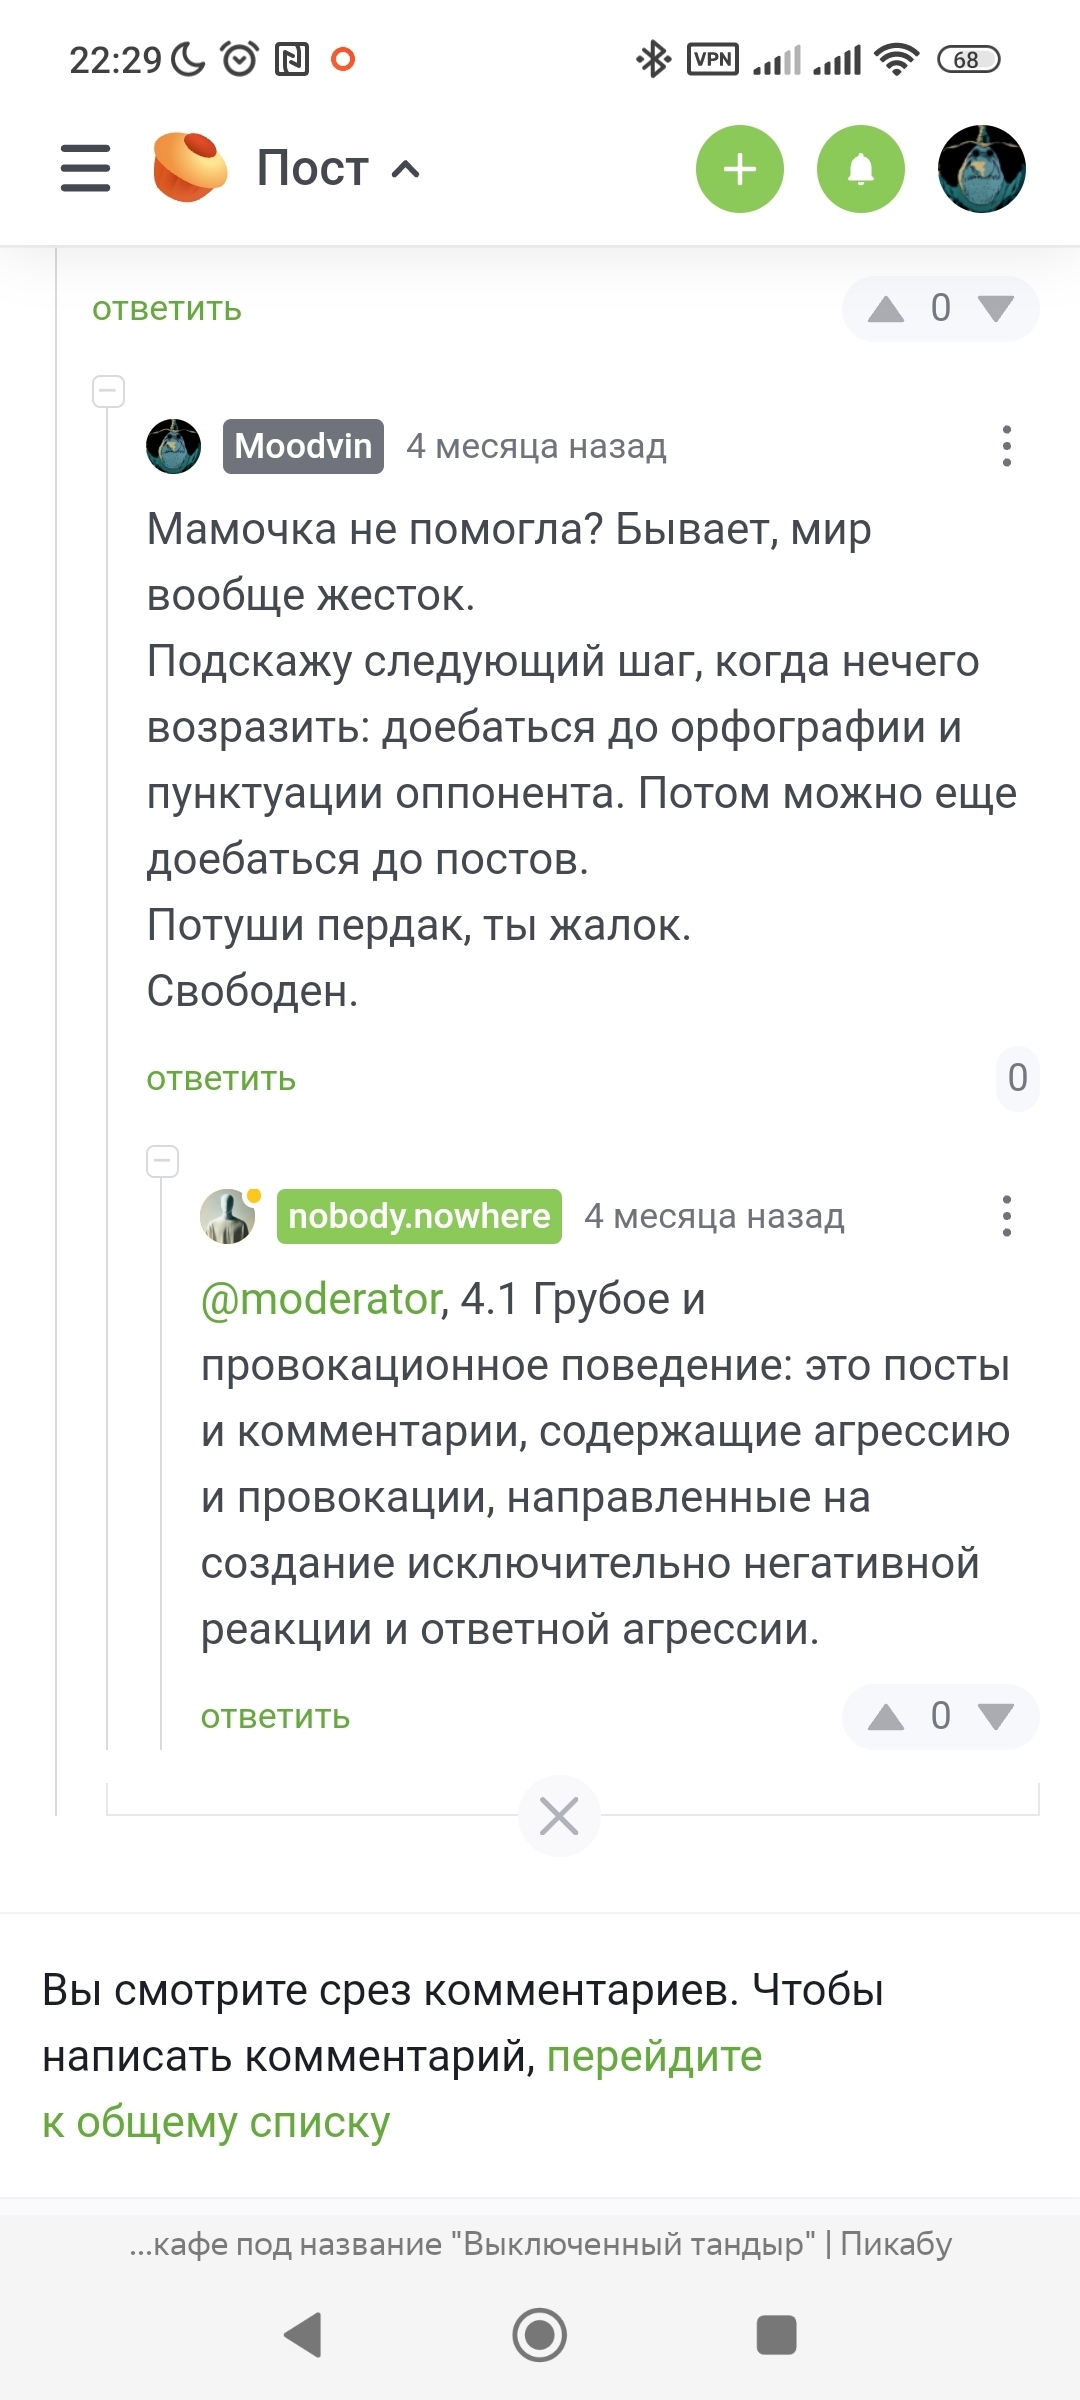Screen dimensions: 1080x2400
Task: Open the @moderator mention
Action: [x=321, y=1300]
